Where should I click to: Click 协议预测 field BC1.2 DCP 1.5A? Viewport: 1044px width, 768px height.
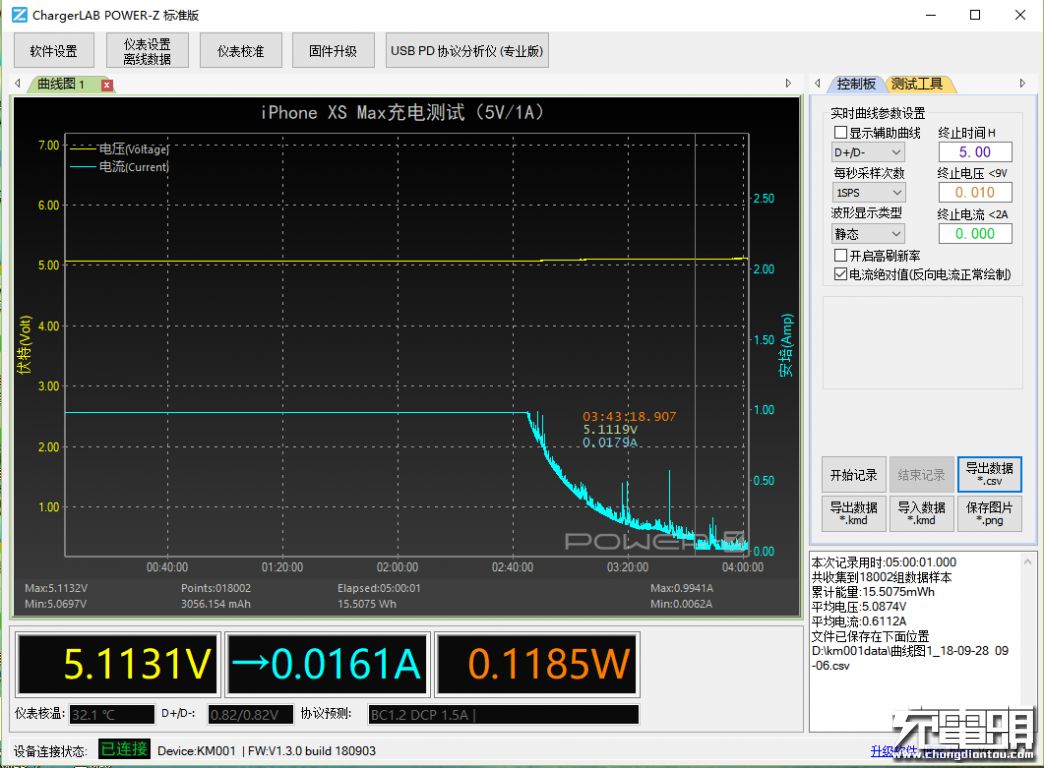point(503,715)
